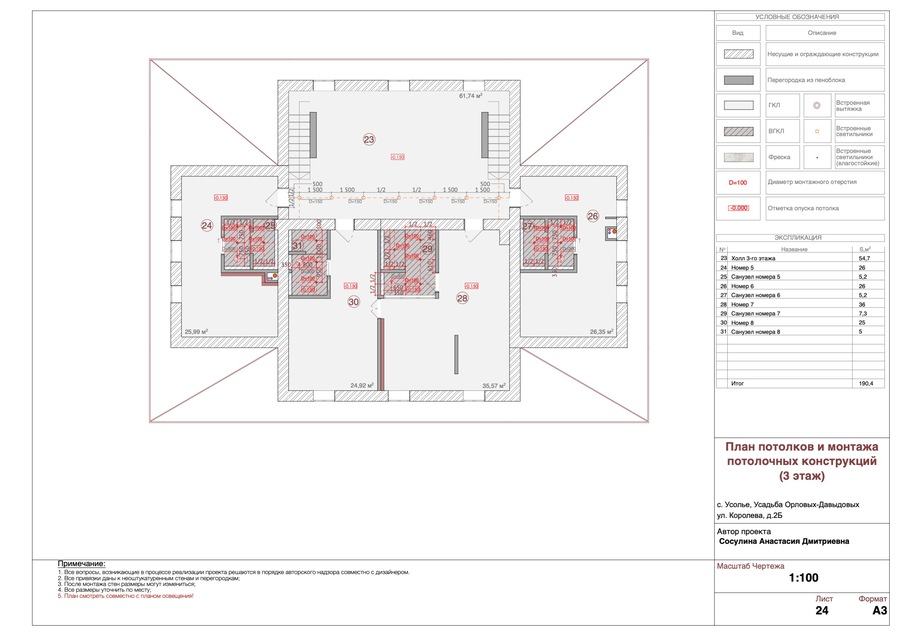Click room marker 31 on the plan
The image size is (900, 636).
[x=297, y=246]
